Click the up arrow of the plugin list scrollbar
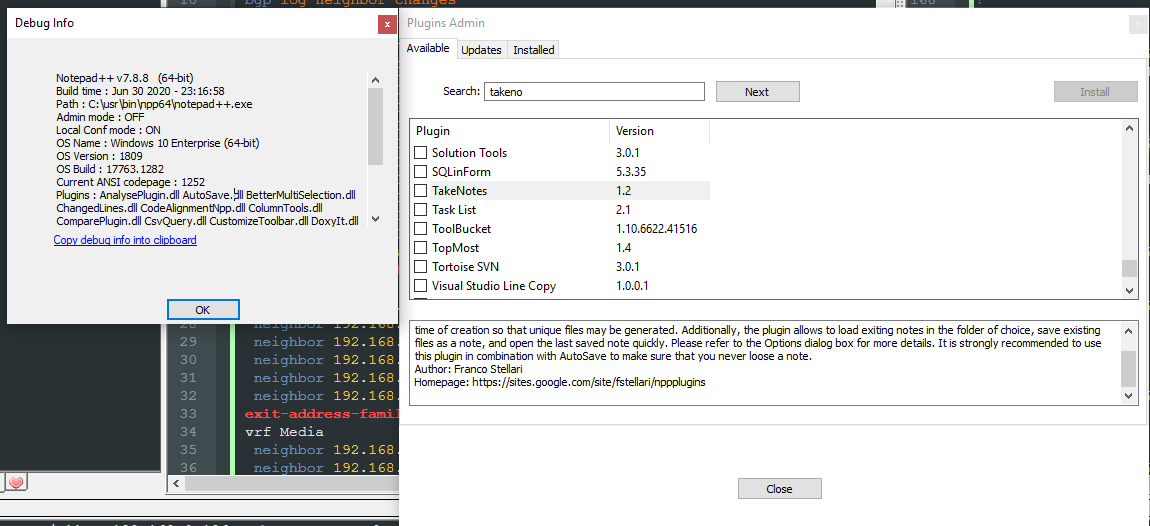The width and height of the screenshot is (1150, 526). pyautogui.click(x=1129, y=128)
